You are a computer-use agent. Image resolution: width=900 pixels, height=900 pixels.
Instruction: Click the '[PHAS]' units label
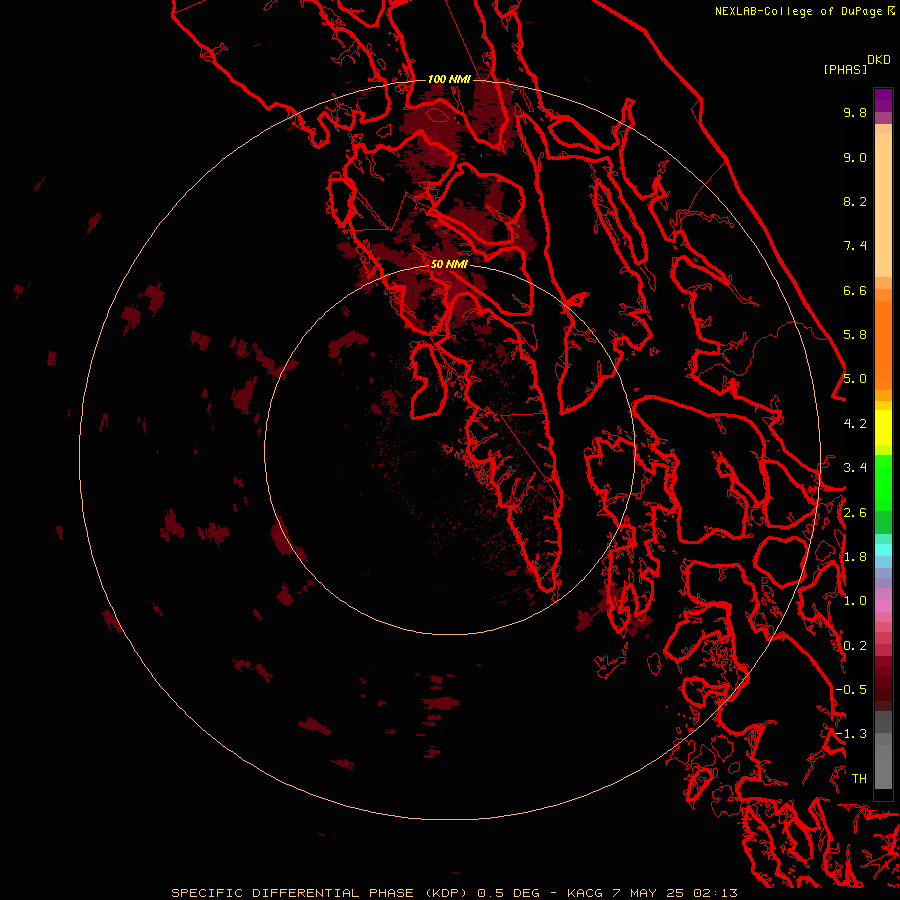pos(845,69)
